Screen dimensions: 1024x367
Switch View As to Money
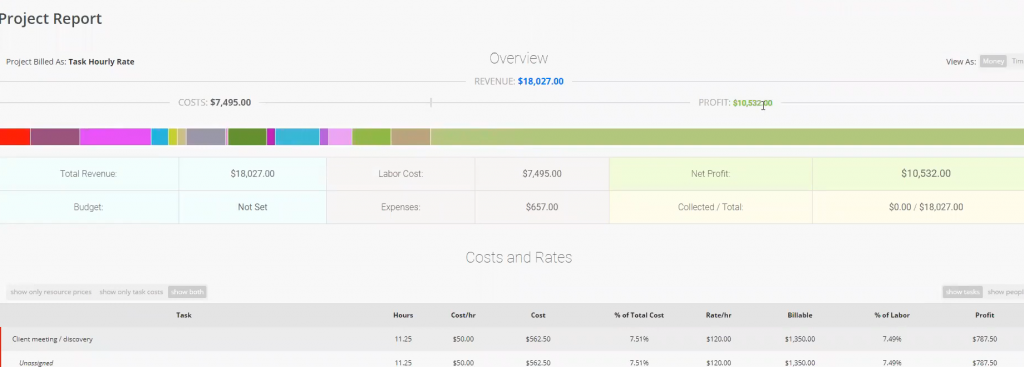tap(993, 61)
